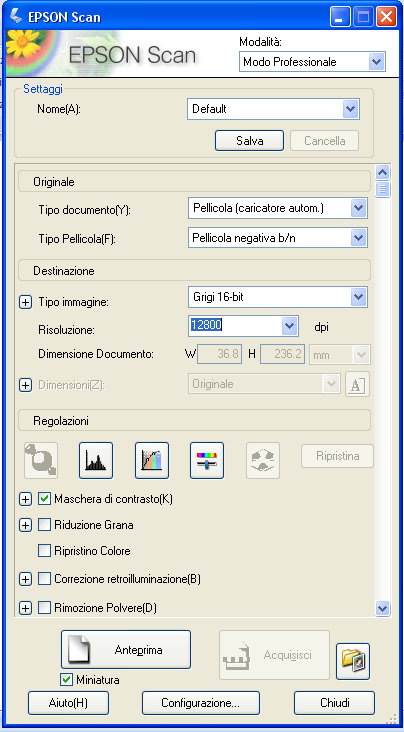Expand Correzione retroilluminazione options

pyautogui.click(x=25, y=580)
